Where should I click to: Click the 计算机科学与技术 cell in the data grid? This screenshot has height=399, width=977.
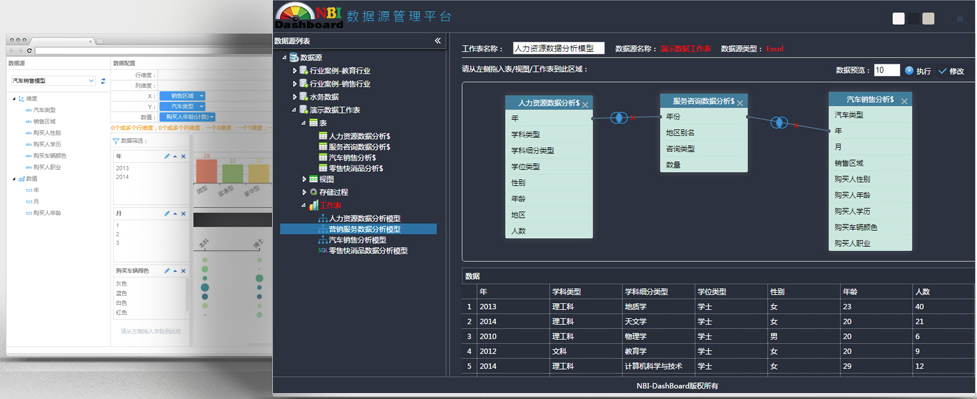click(658, 366)
